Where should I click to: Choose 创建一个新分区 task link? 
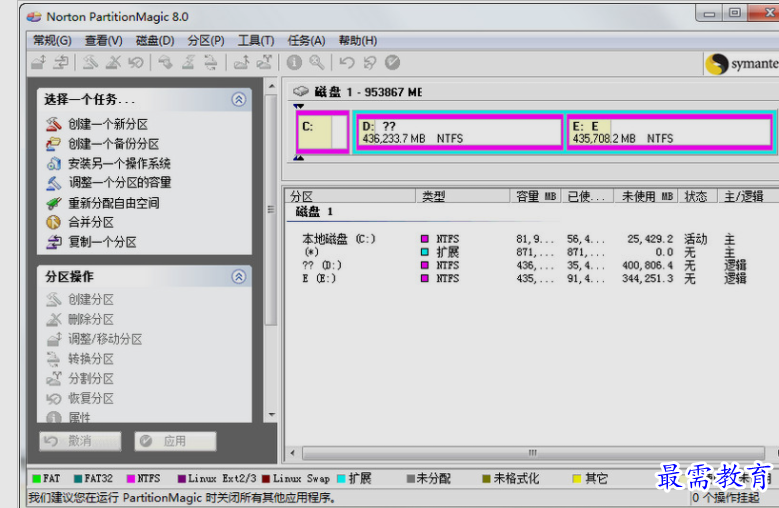(x=108, y=124)
